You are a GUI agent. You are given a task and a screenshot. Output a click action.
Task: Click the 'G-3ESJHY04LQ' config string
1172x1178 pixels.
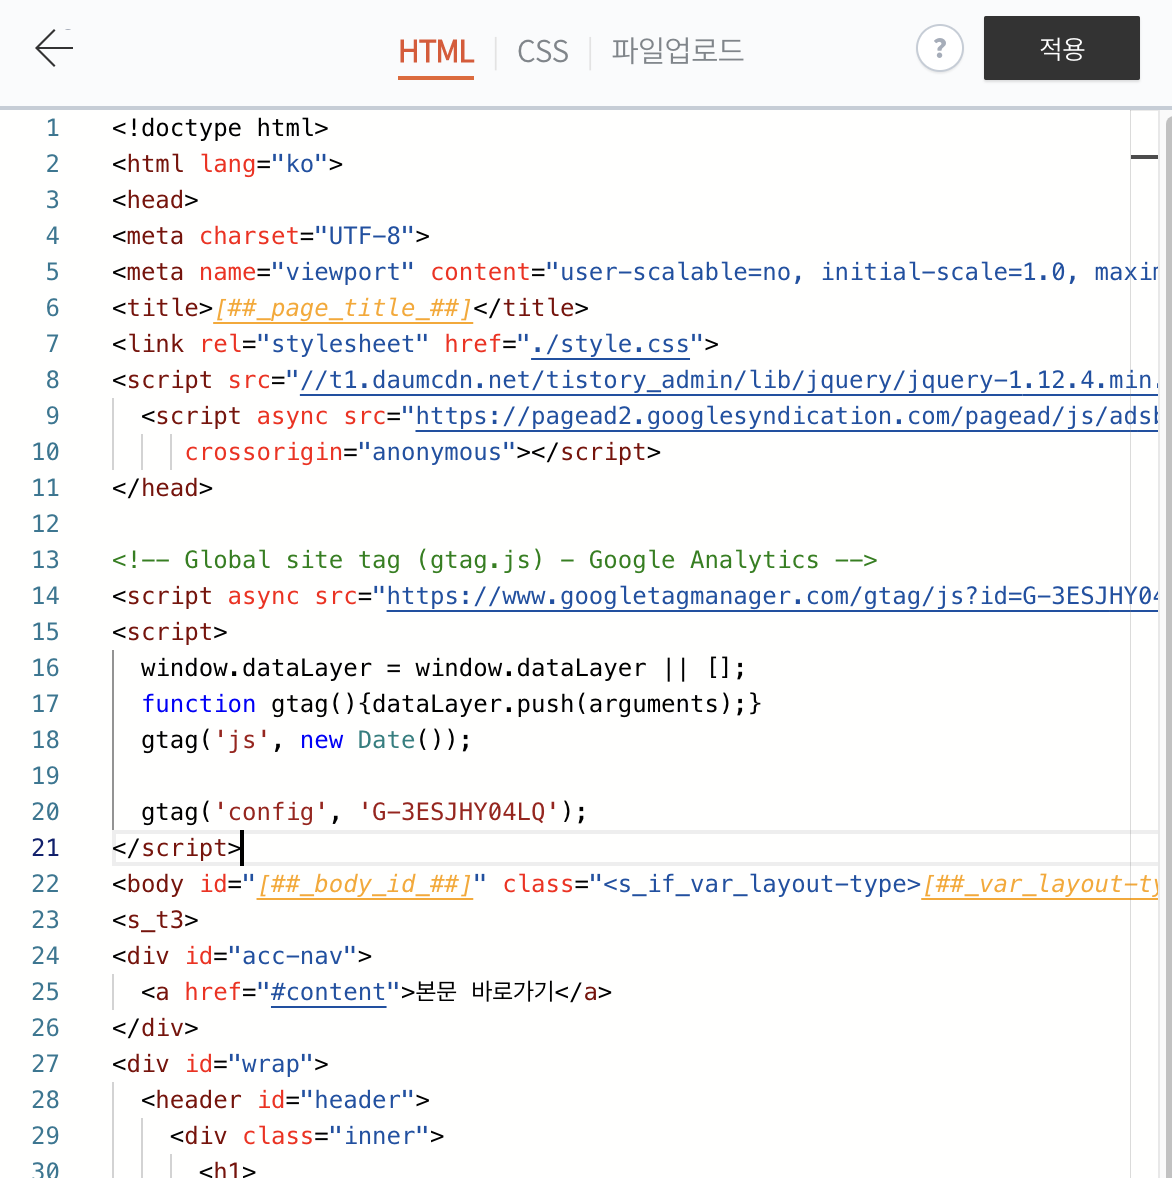459,813
